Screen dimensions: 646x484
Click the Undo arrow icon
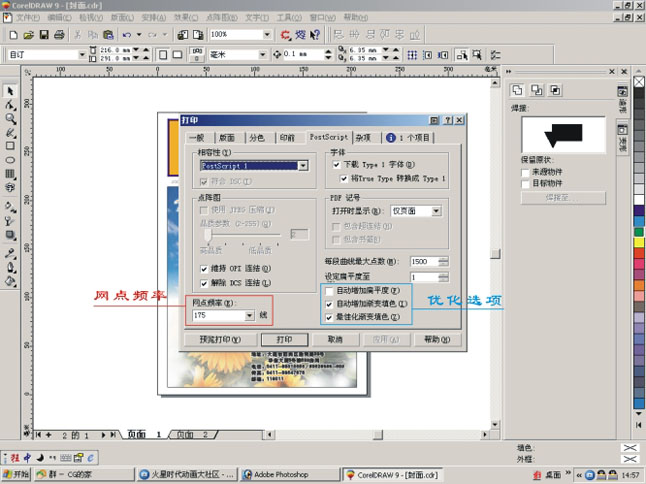coord(126,35)
